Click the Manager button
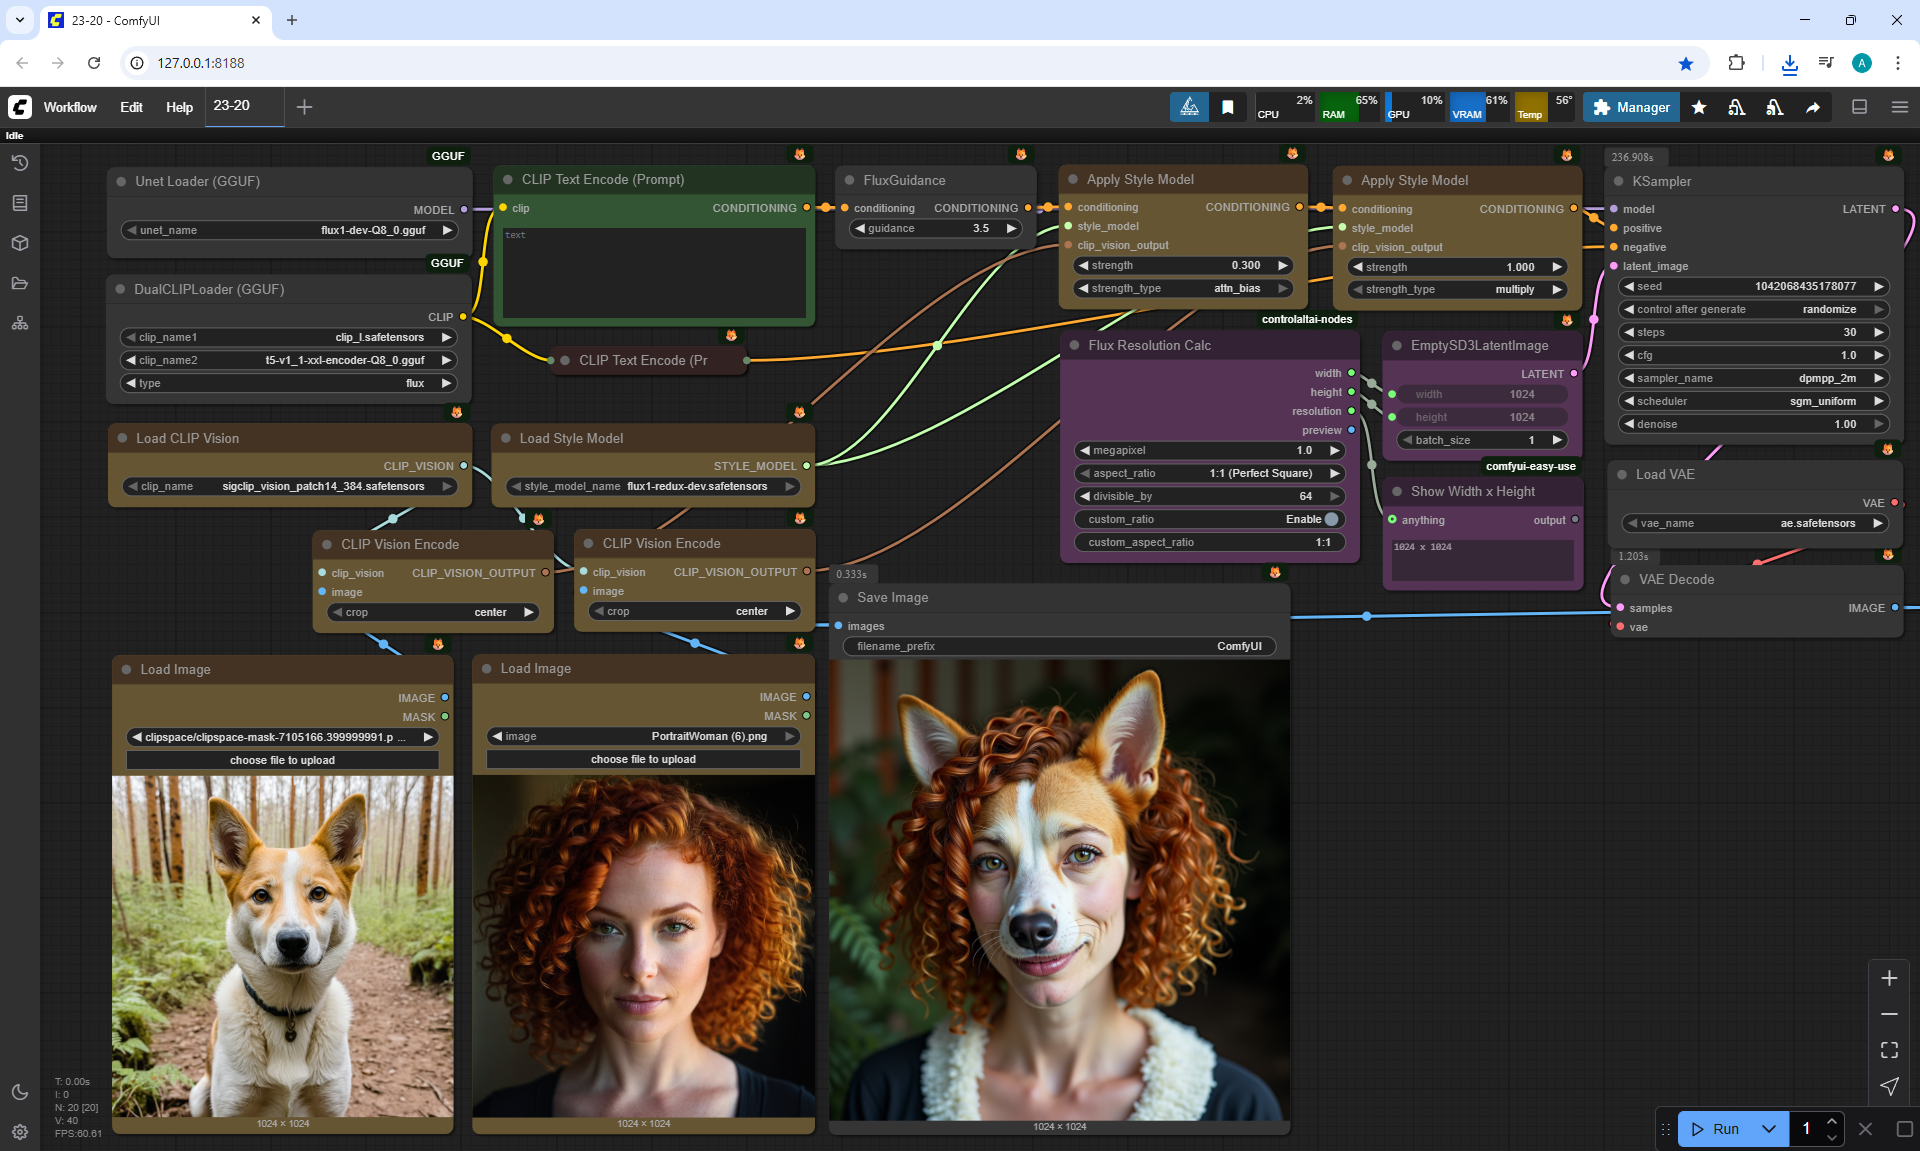Viewport: 1920px width, 1151px height. (x=1631, y=107)
